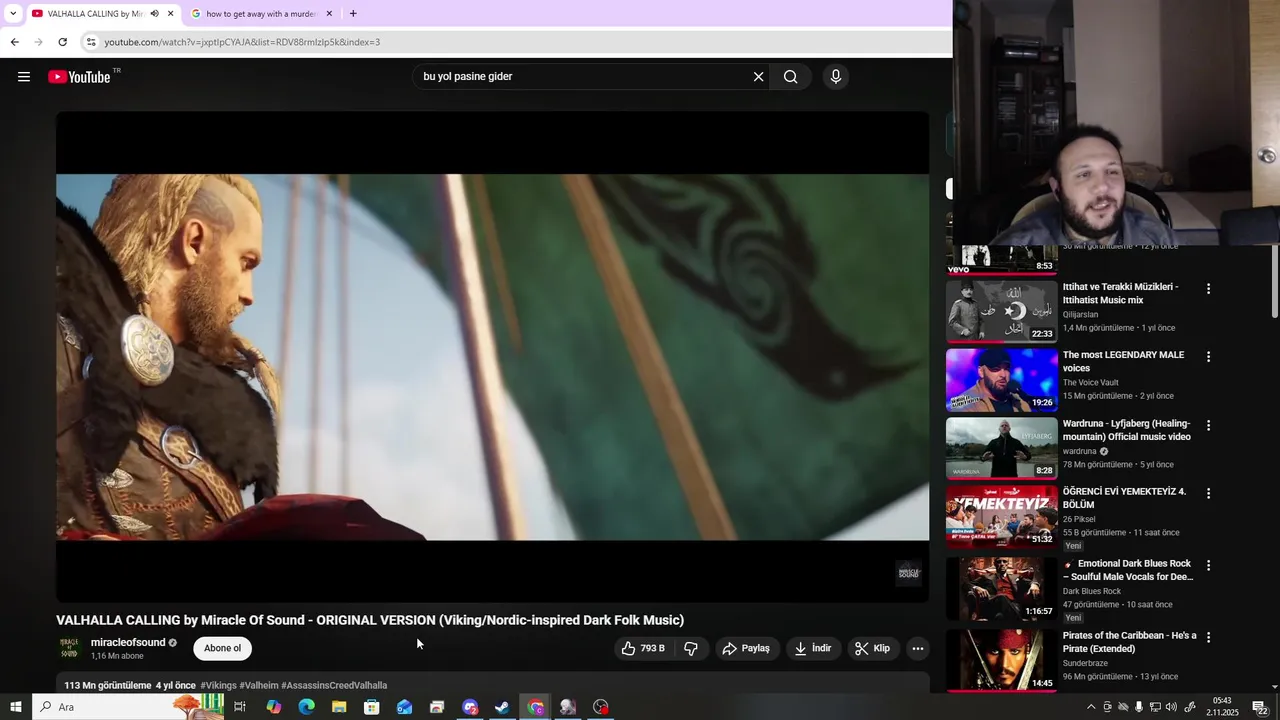The image size is (1280, 720).
Task: Open Discord from taskbar
Action: 470,707
